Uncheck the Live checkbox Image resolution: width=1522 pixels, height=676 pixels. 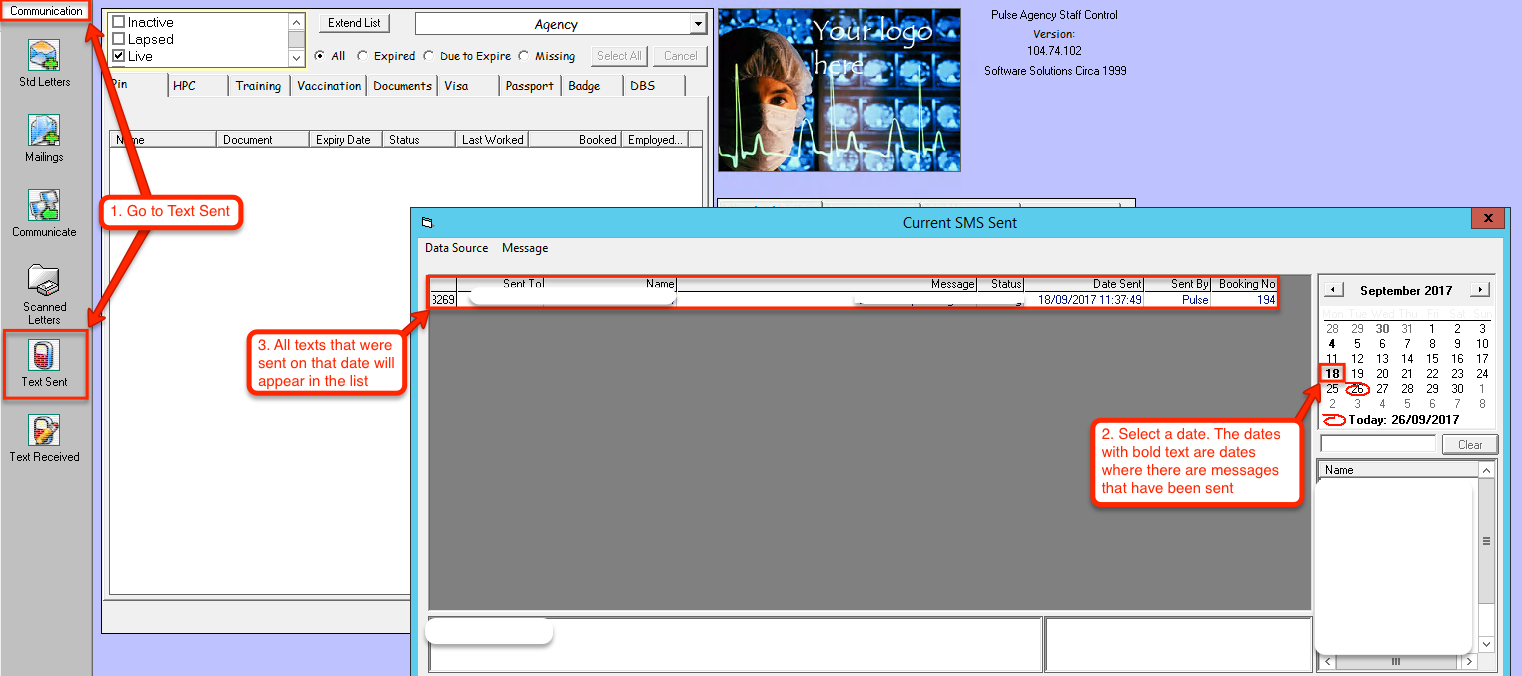[119, 56]
